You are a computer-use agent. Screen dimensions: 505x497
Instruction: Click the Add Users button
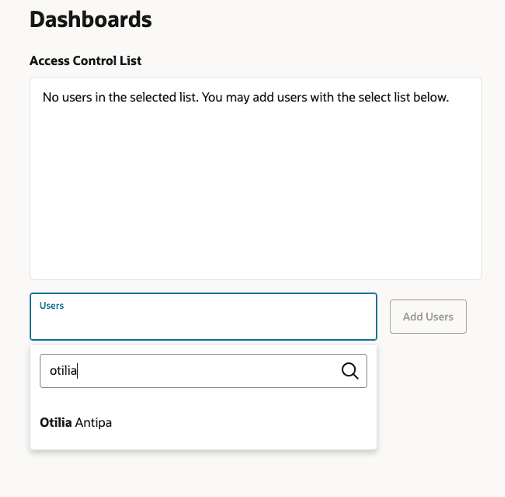tap(428, 316)
